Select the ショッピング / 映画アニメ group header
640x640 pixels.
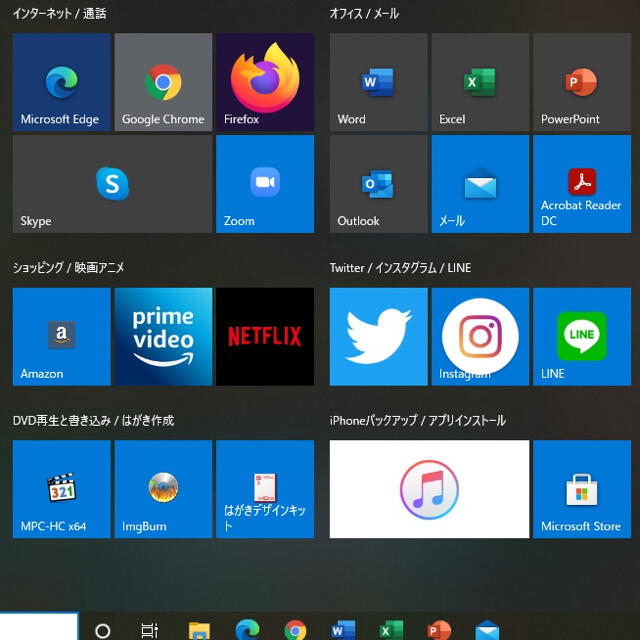[68, 268]
